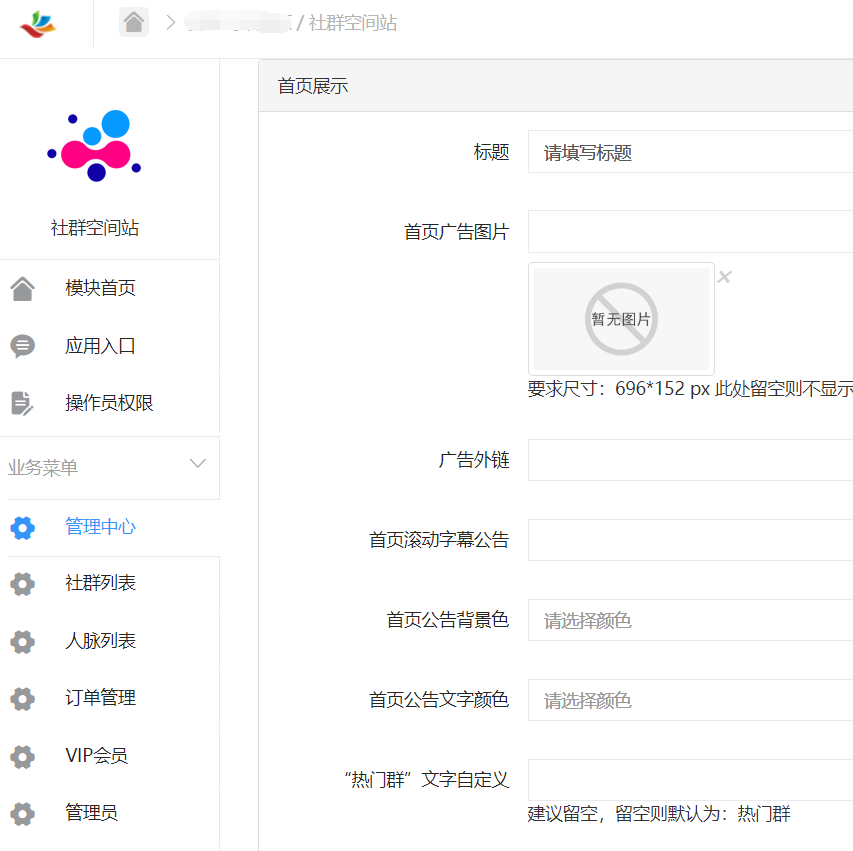Click the blue gear icon for 管理中心
The image size is (853, 851).
point(22,528)
